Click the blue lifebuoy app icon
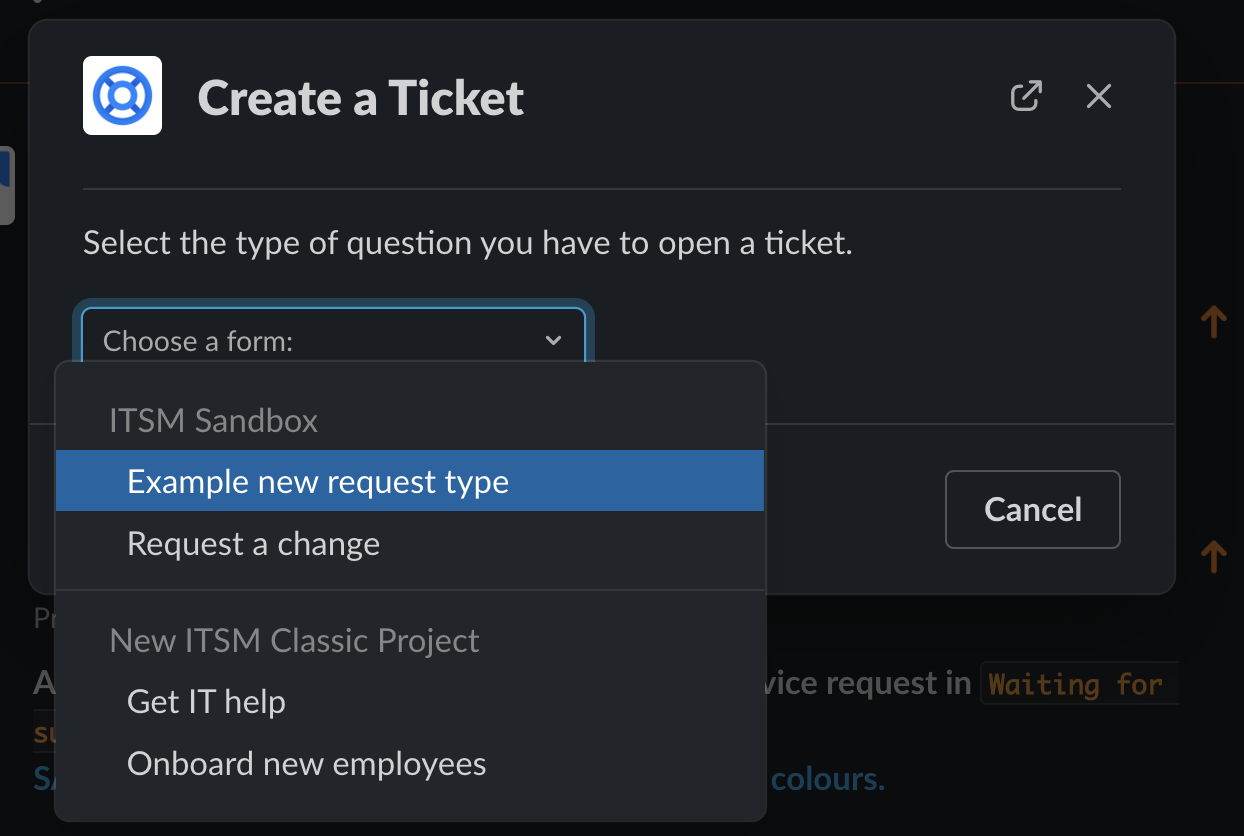The image size is (1244, 836). [x=122, y=96]
